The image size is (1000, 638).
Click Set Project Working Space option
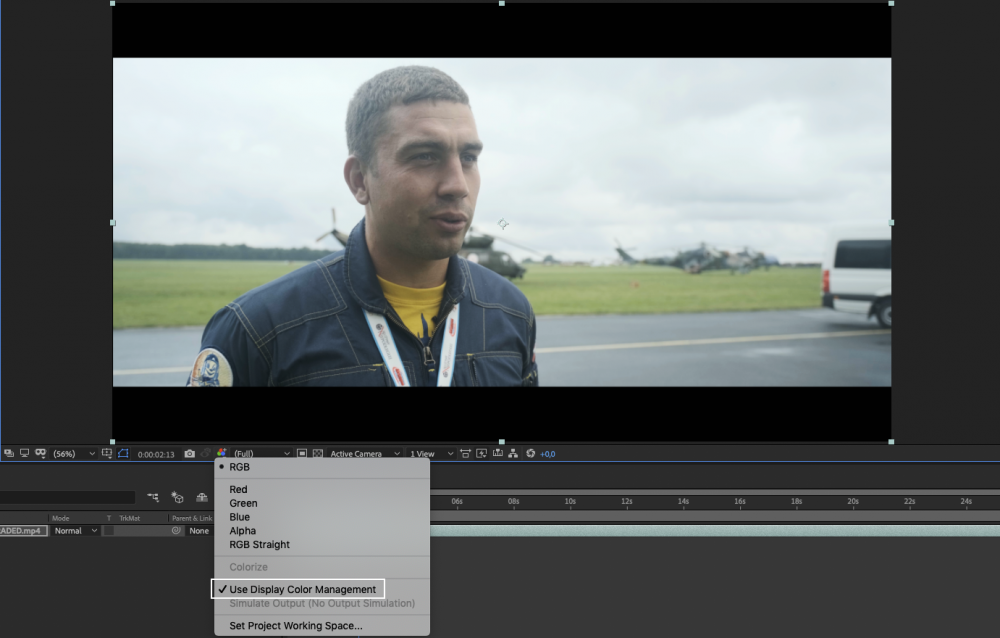point(296,626)
